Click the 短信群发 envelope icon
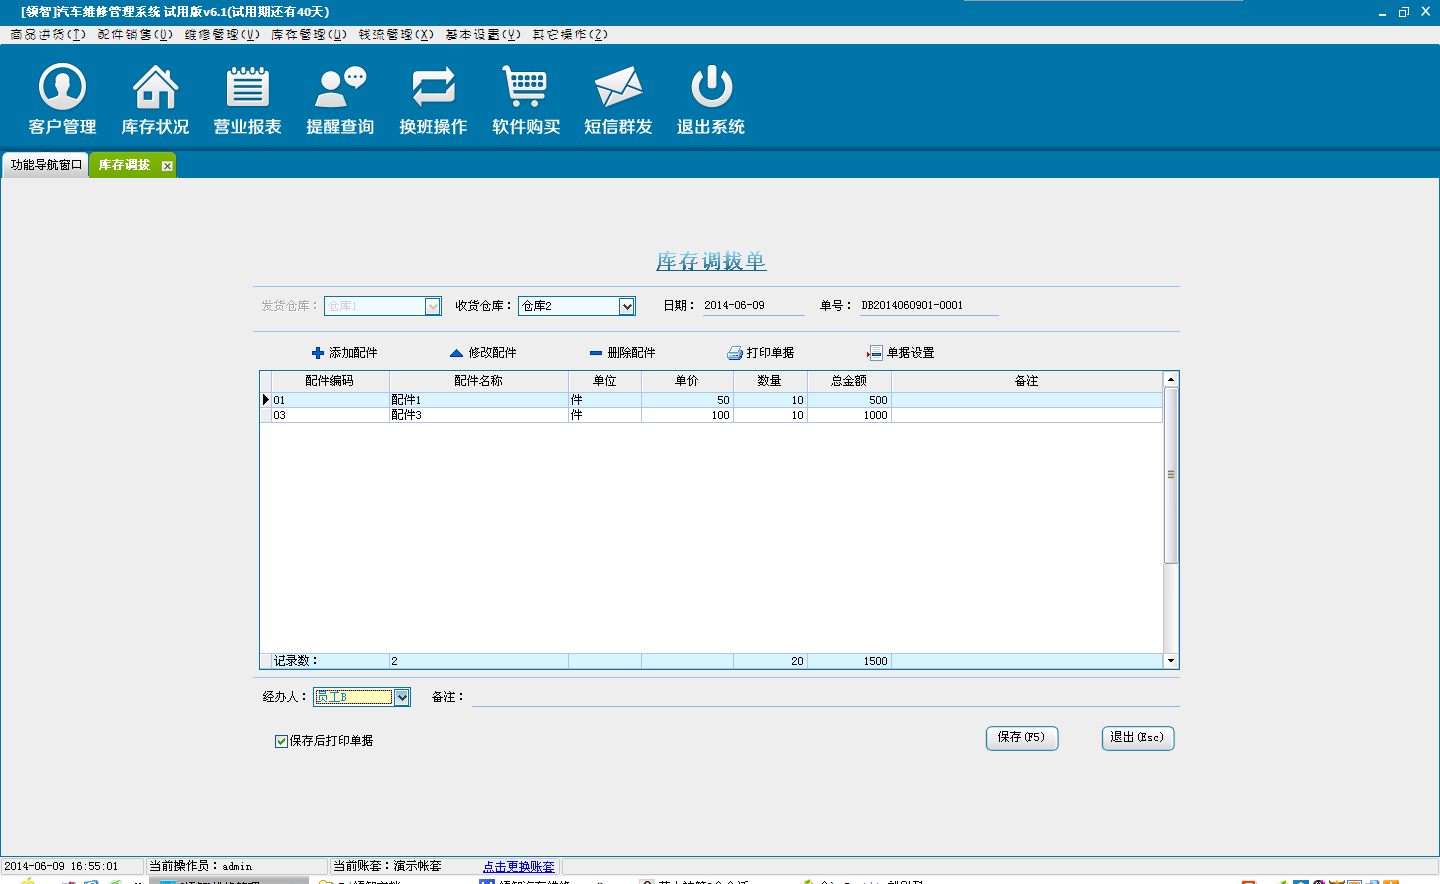The image size is (1440, 884). coord(618,88)
